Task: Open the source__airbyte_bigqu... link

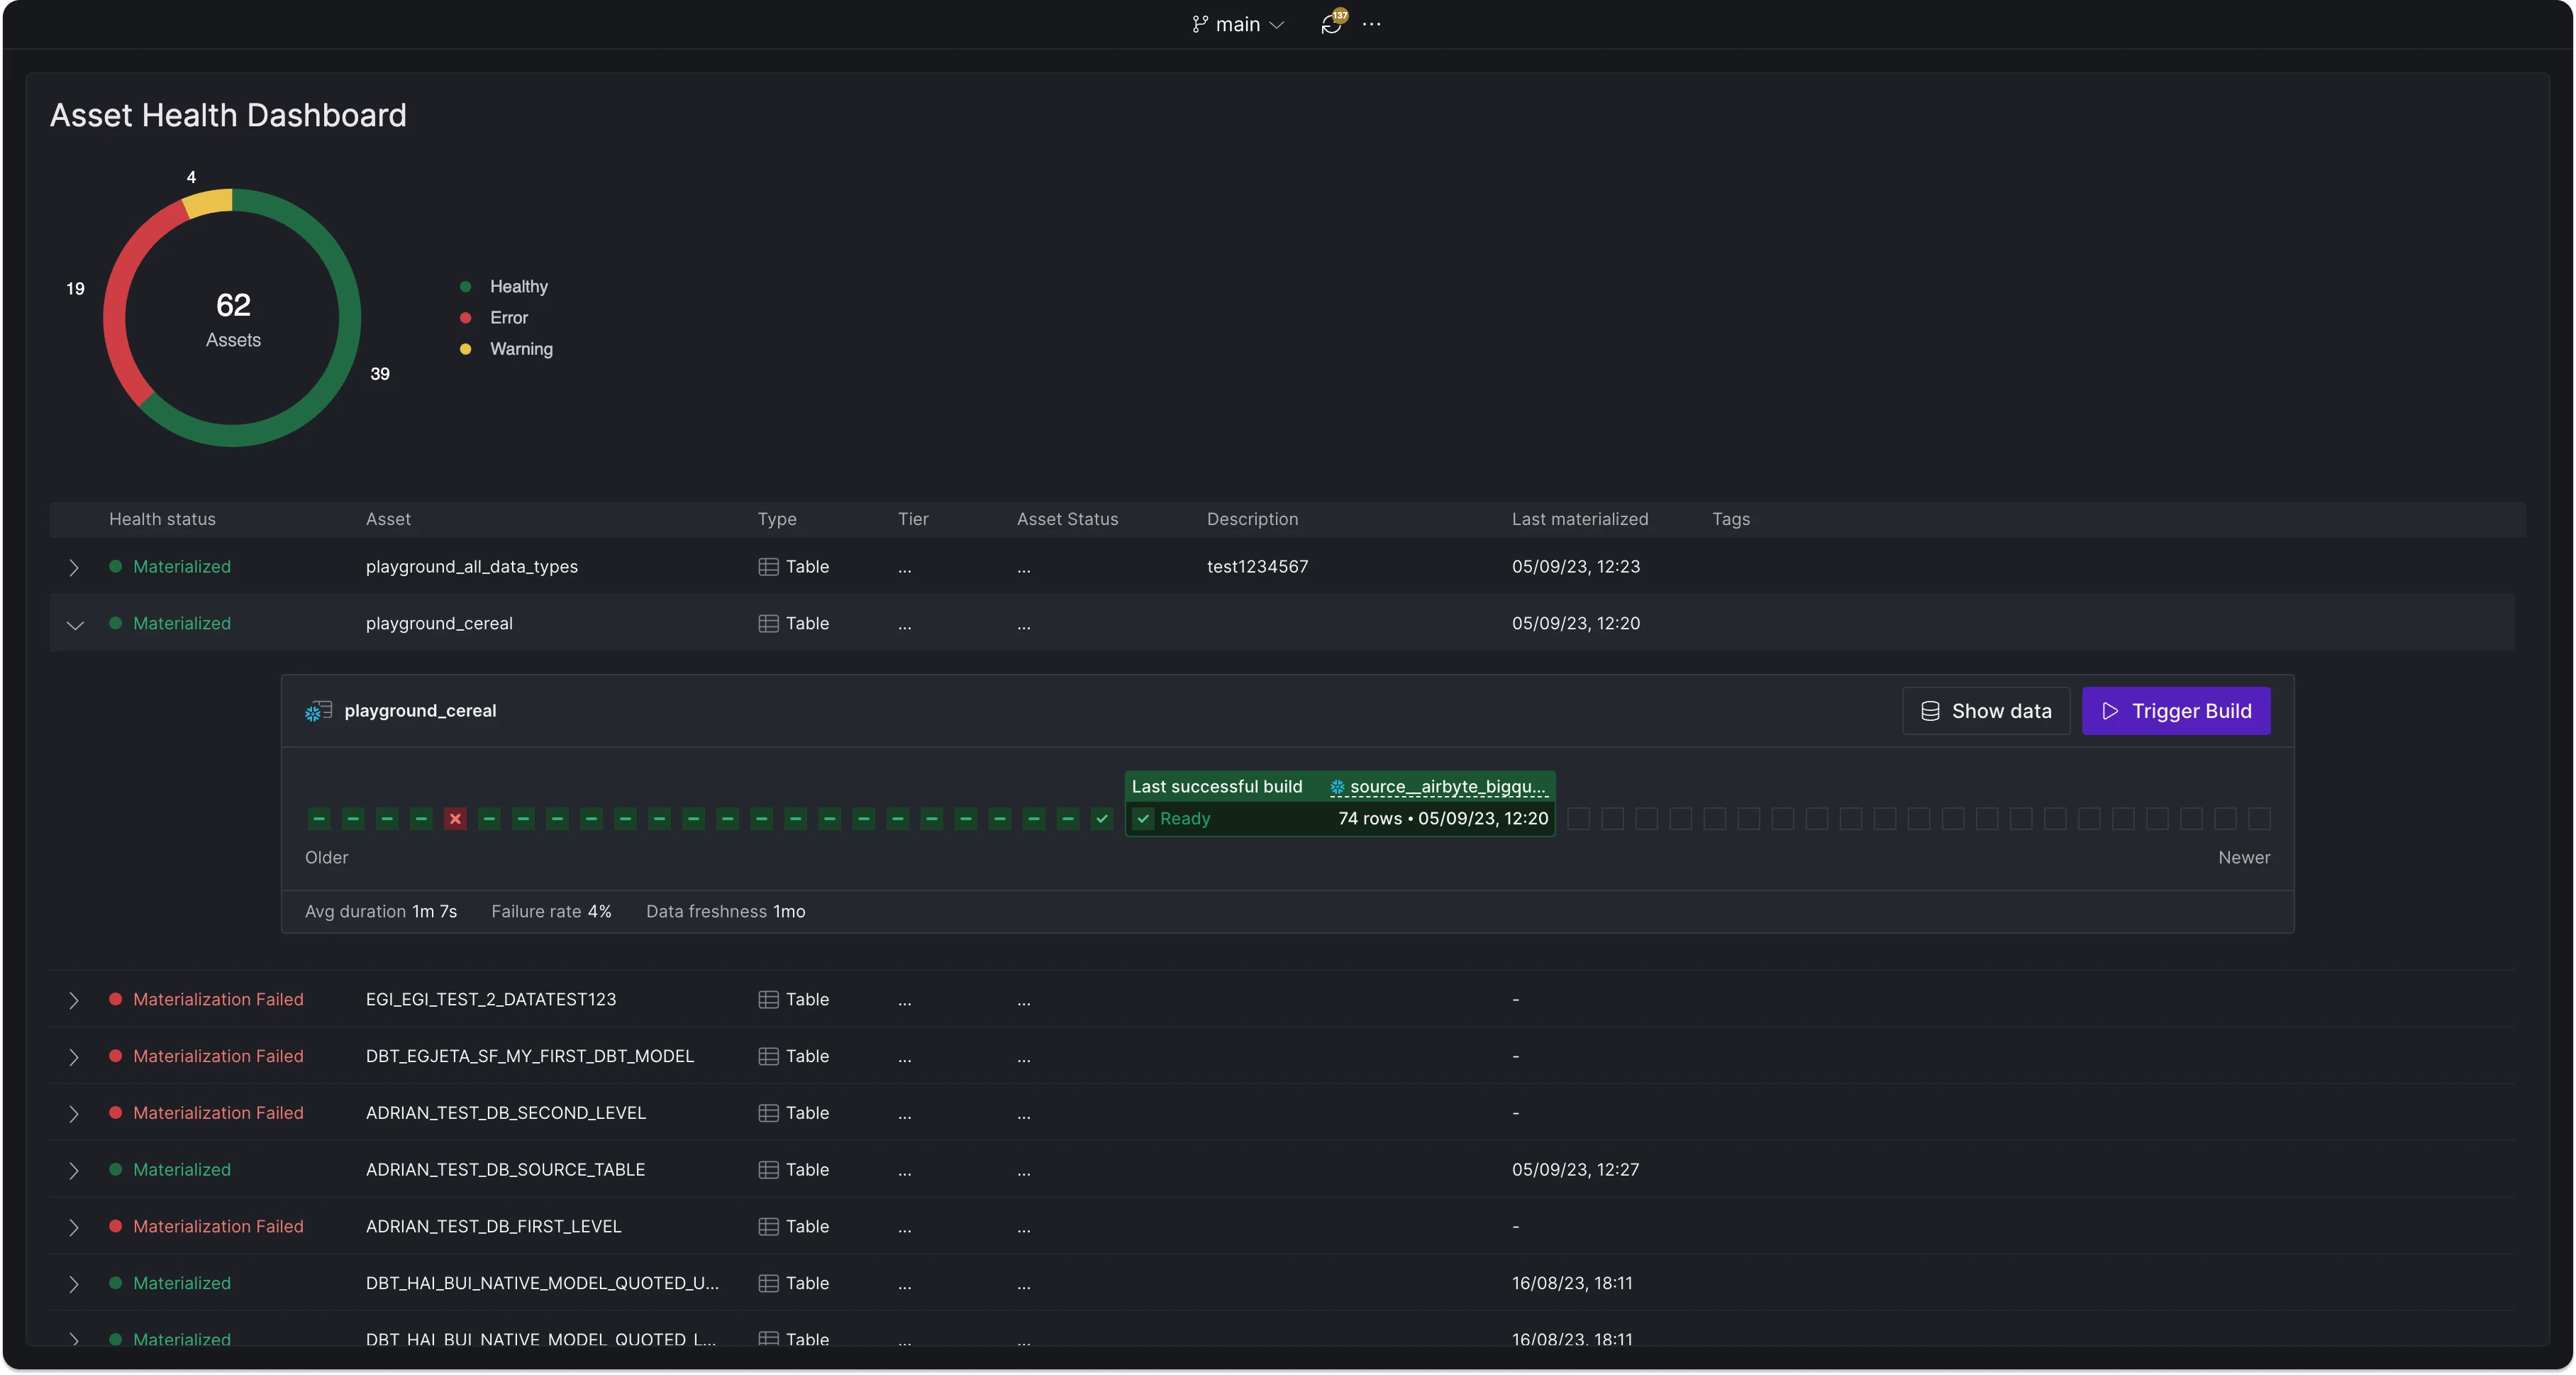Action: tap(1438, 787)
